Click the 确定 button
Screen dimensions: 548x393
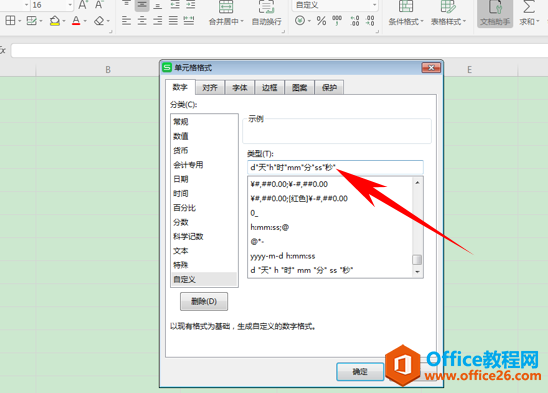pos(360,371)
